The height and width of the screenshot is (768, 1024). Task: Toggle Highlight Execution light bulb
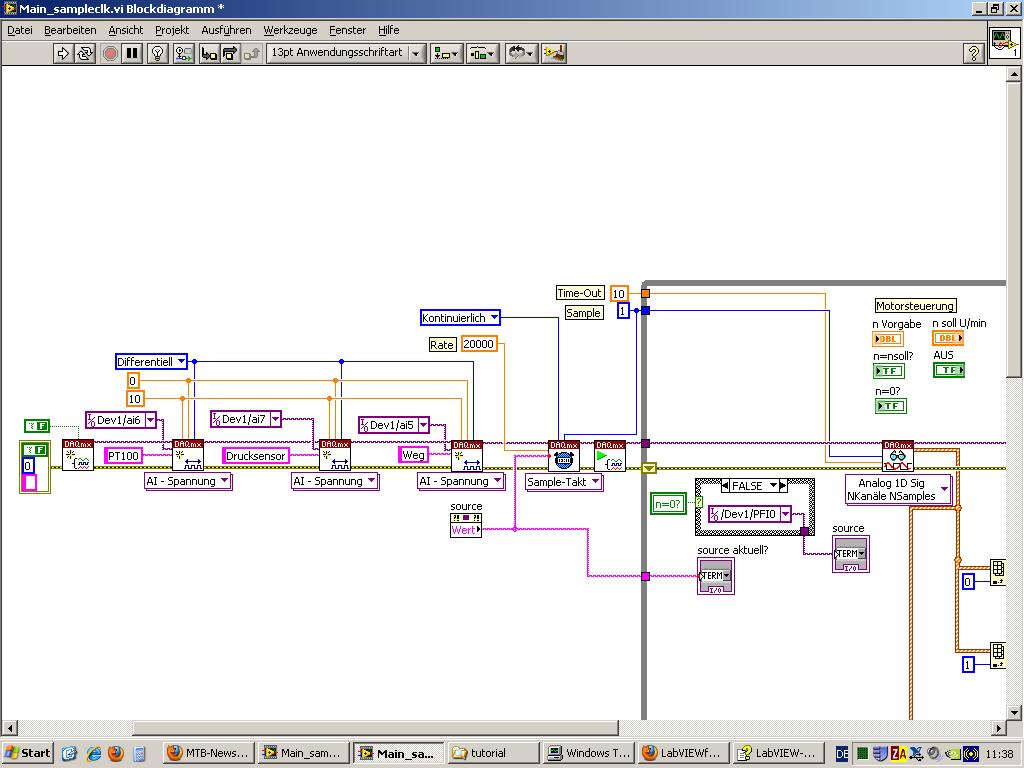point(157,53)
